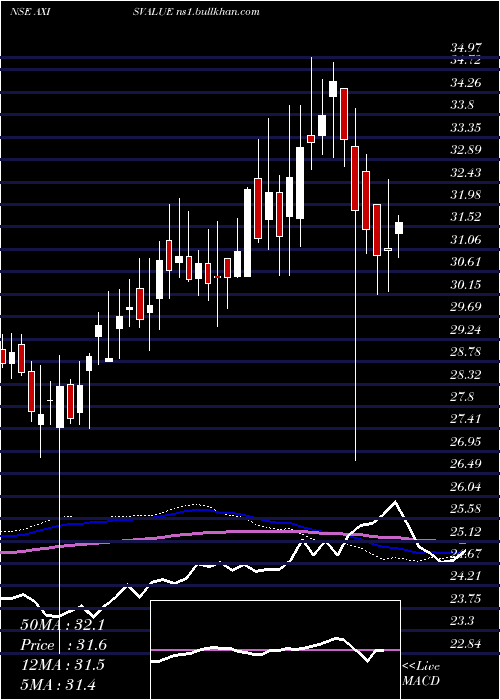Click the 33.8 price axis label
500x700 pixels.
[x=462, y=105]
